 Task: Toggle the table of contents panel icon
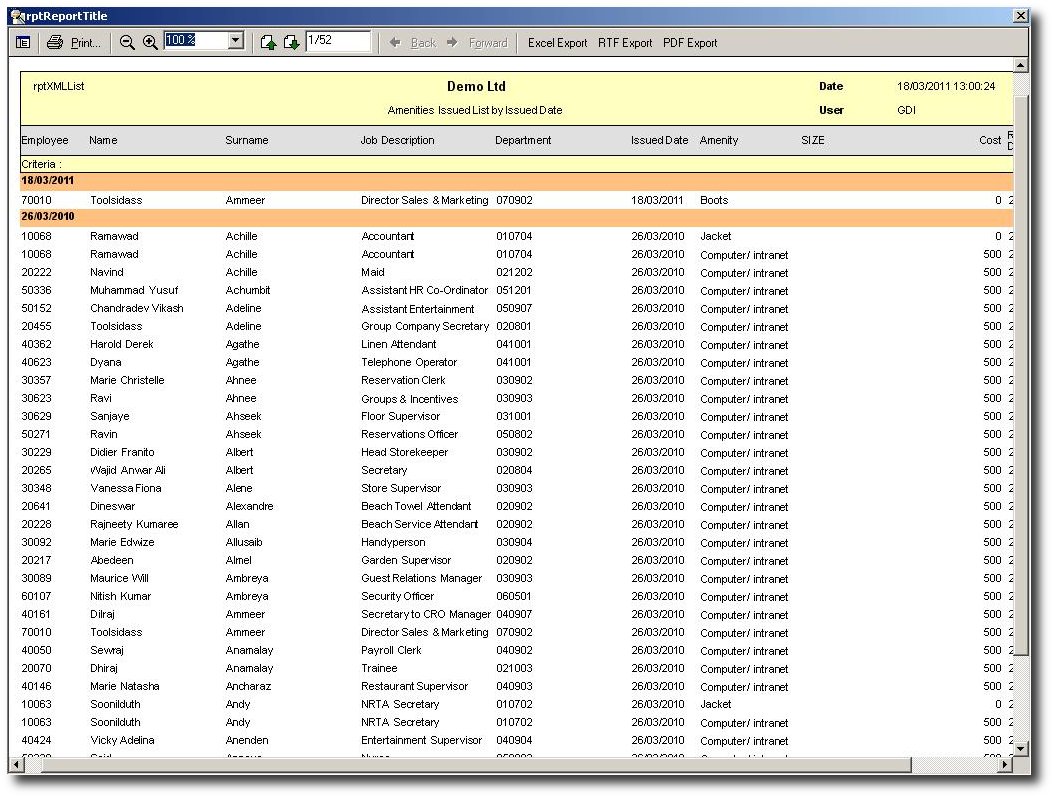click(x=23, y=43)
